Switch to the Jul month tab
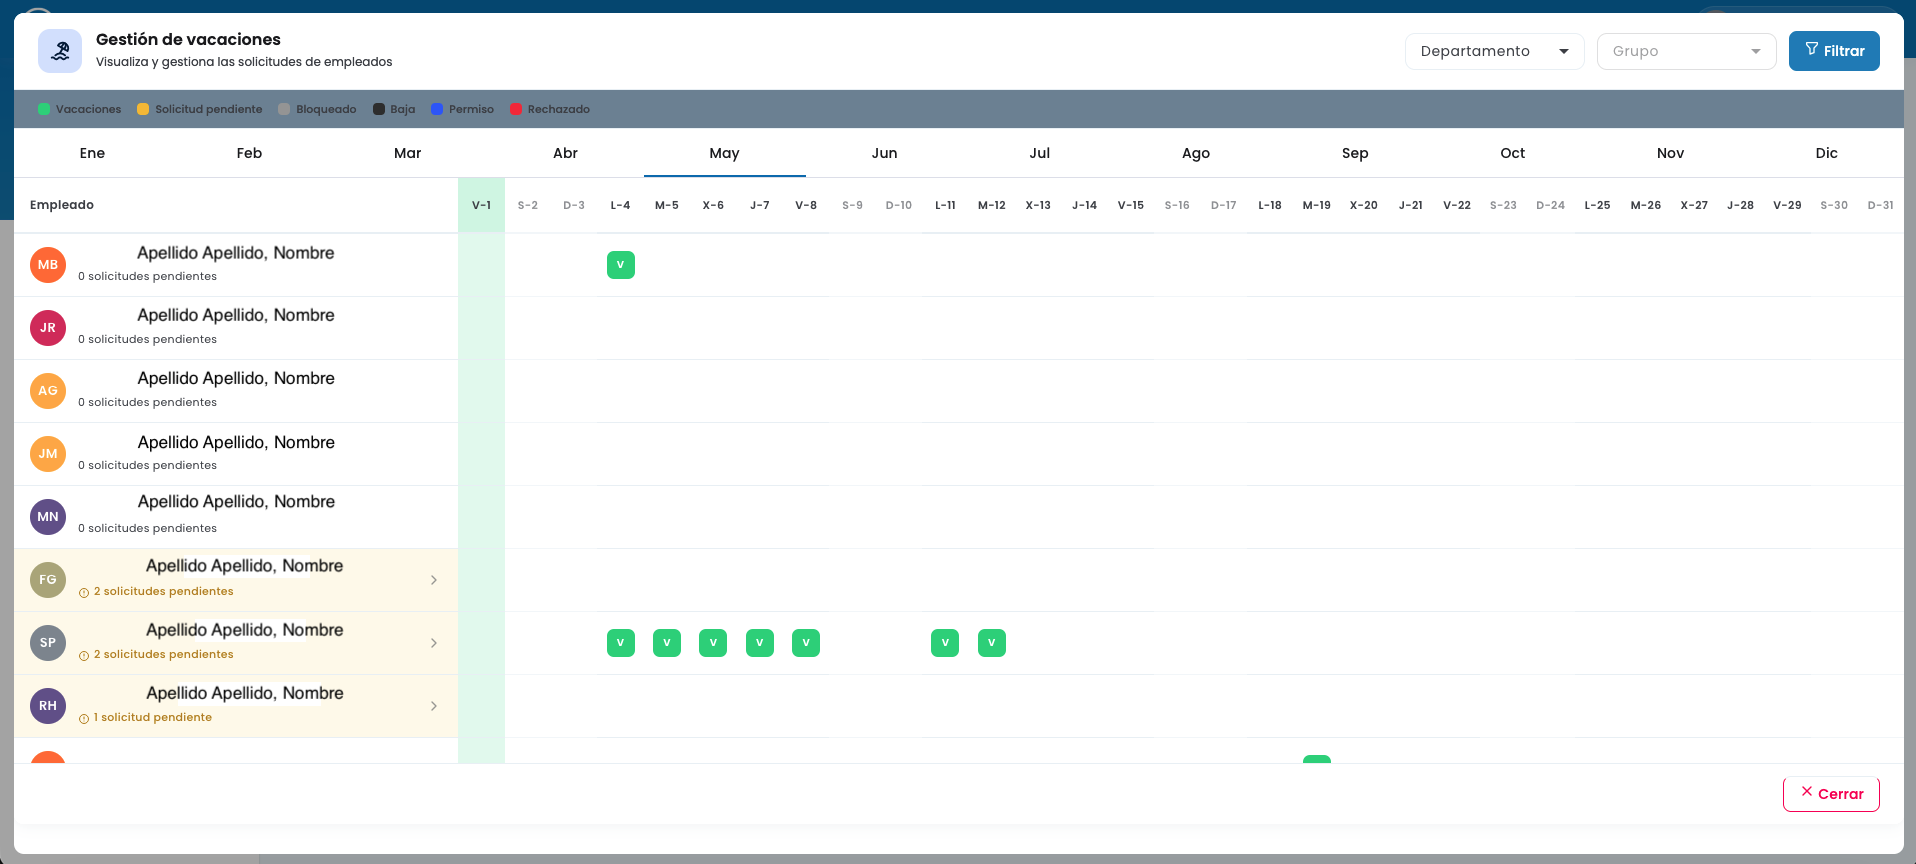The width and height of the screenshot is (1916, 864). 1040,153
